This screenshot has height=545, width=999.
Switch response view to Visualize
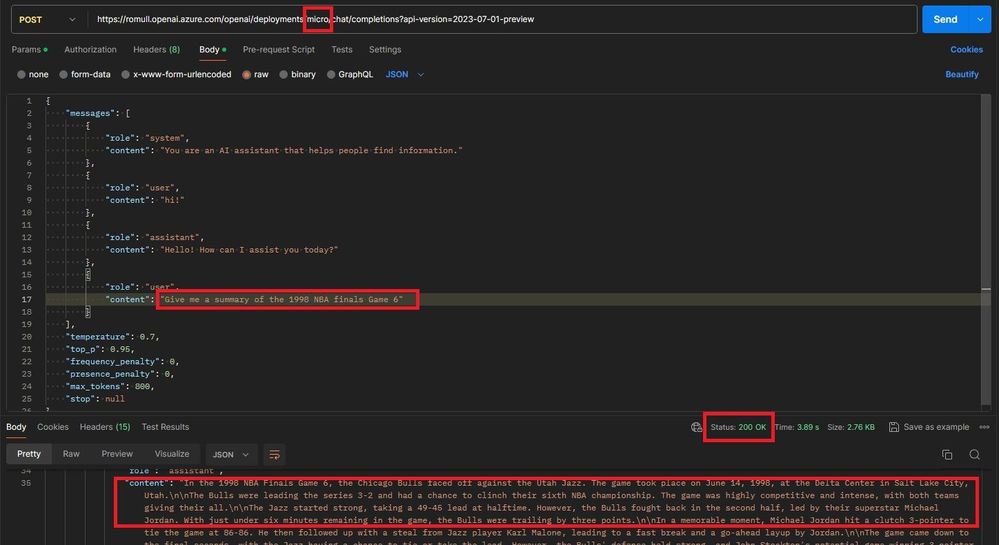[172, 454]
